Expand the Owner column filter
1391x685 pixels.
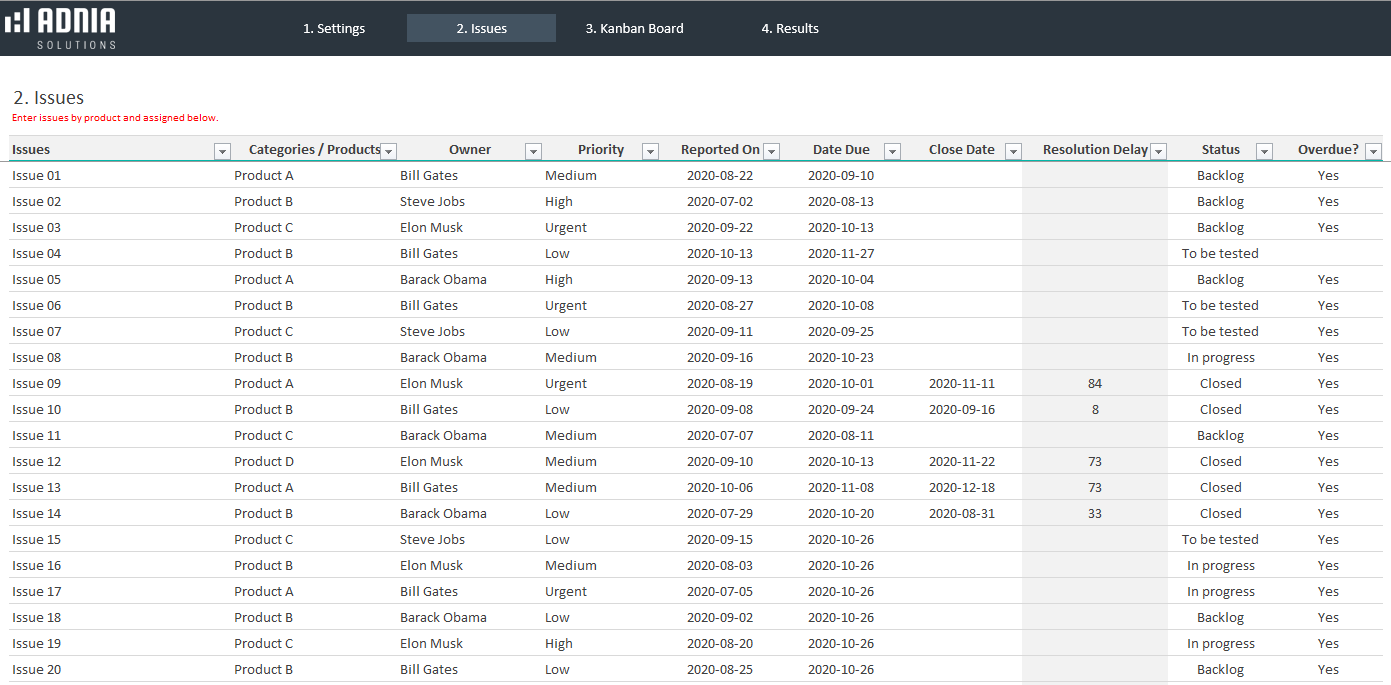pyautogui.click(x=533, y=151)
